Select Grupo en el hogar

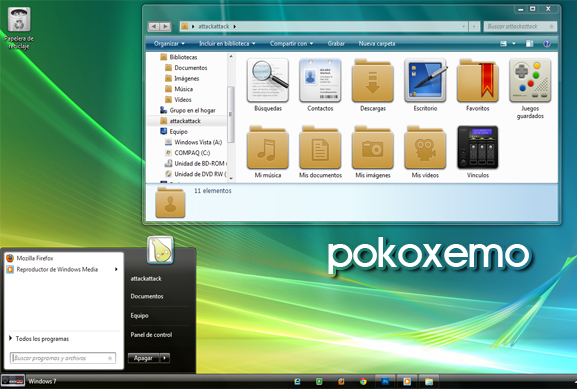point(192,110)
